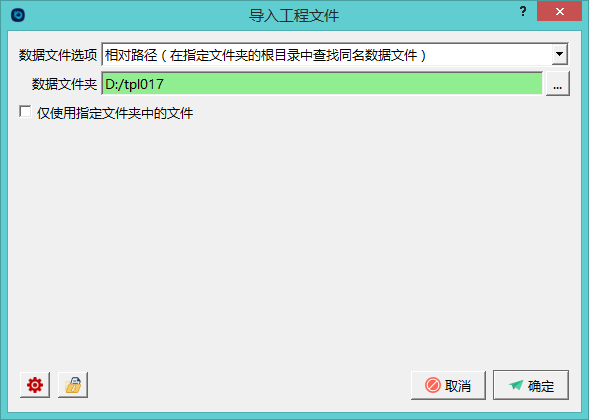Image resolution: width=589 pixels, height=420 pixels.
Task: Click the open-folder file icon button
Action: (x=73, y=385)
